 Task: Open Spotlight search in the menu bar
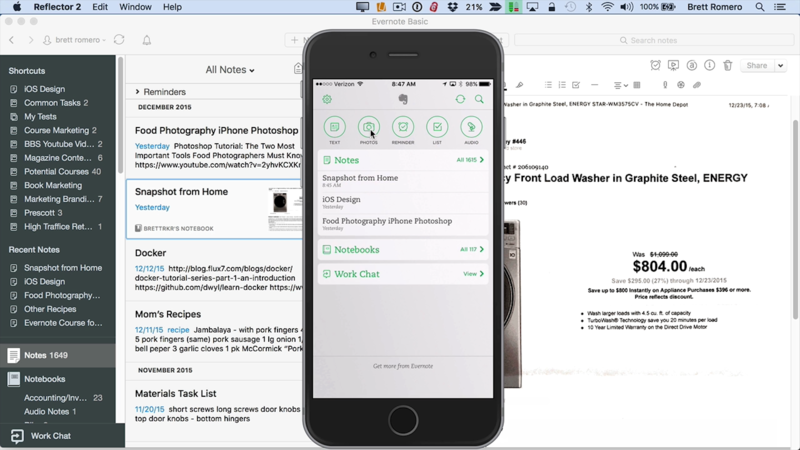[x=760, y=7]
